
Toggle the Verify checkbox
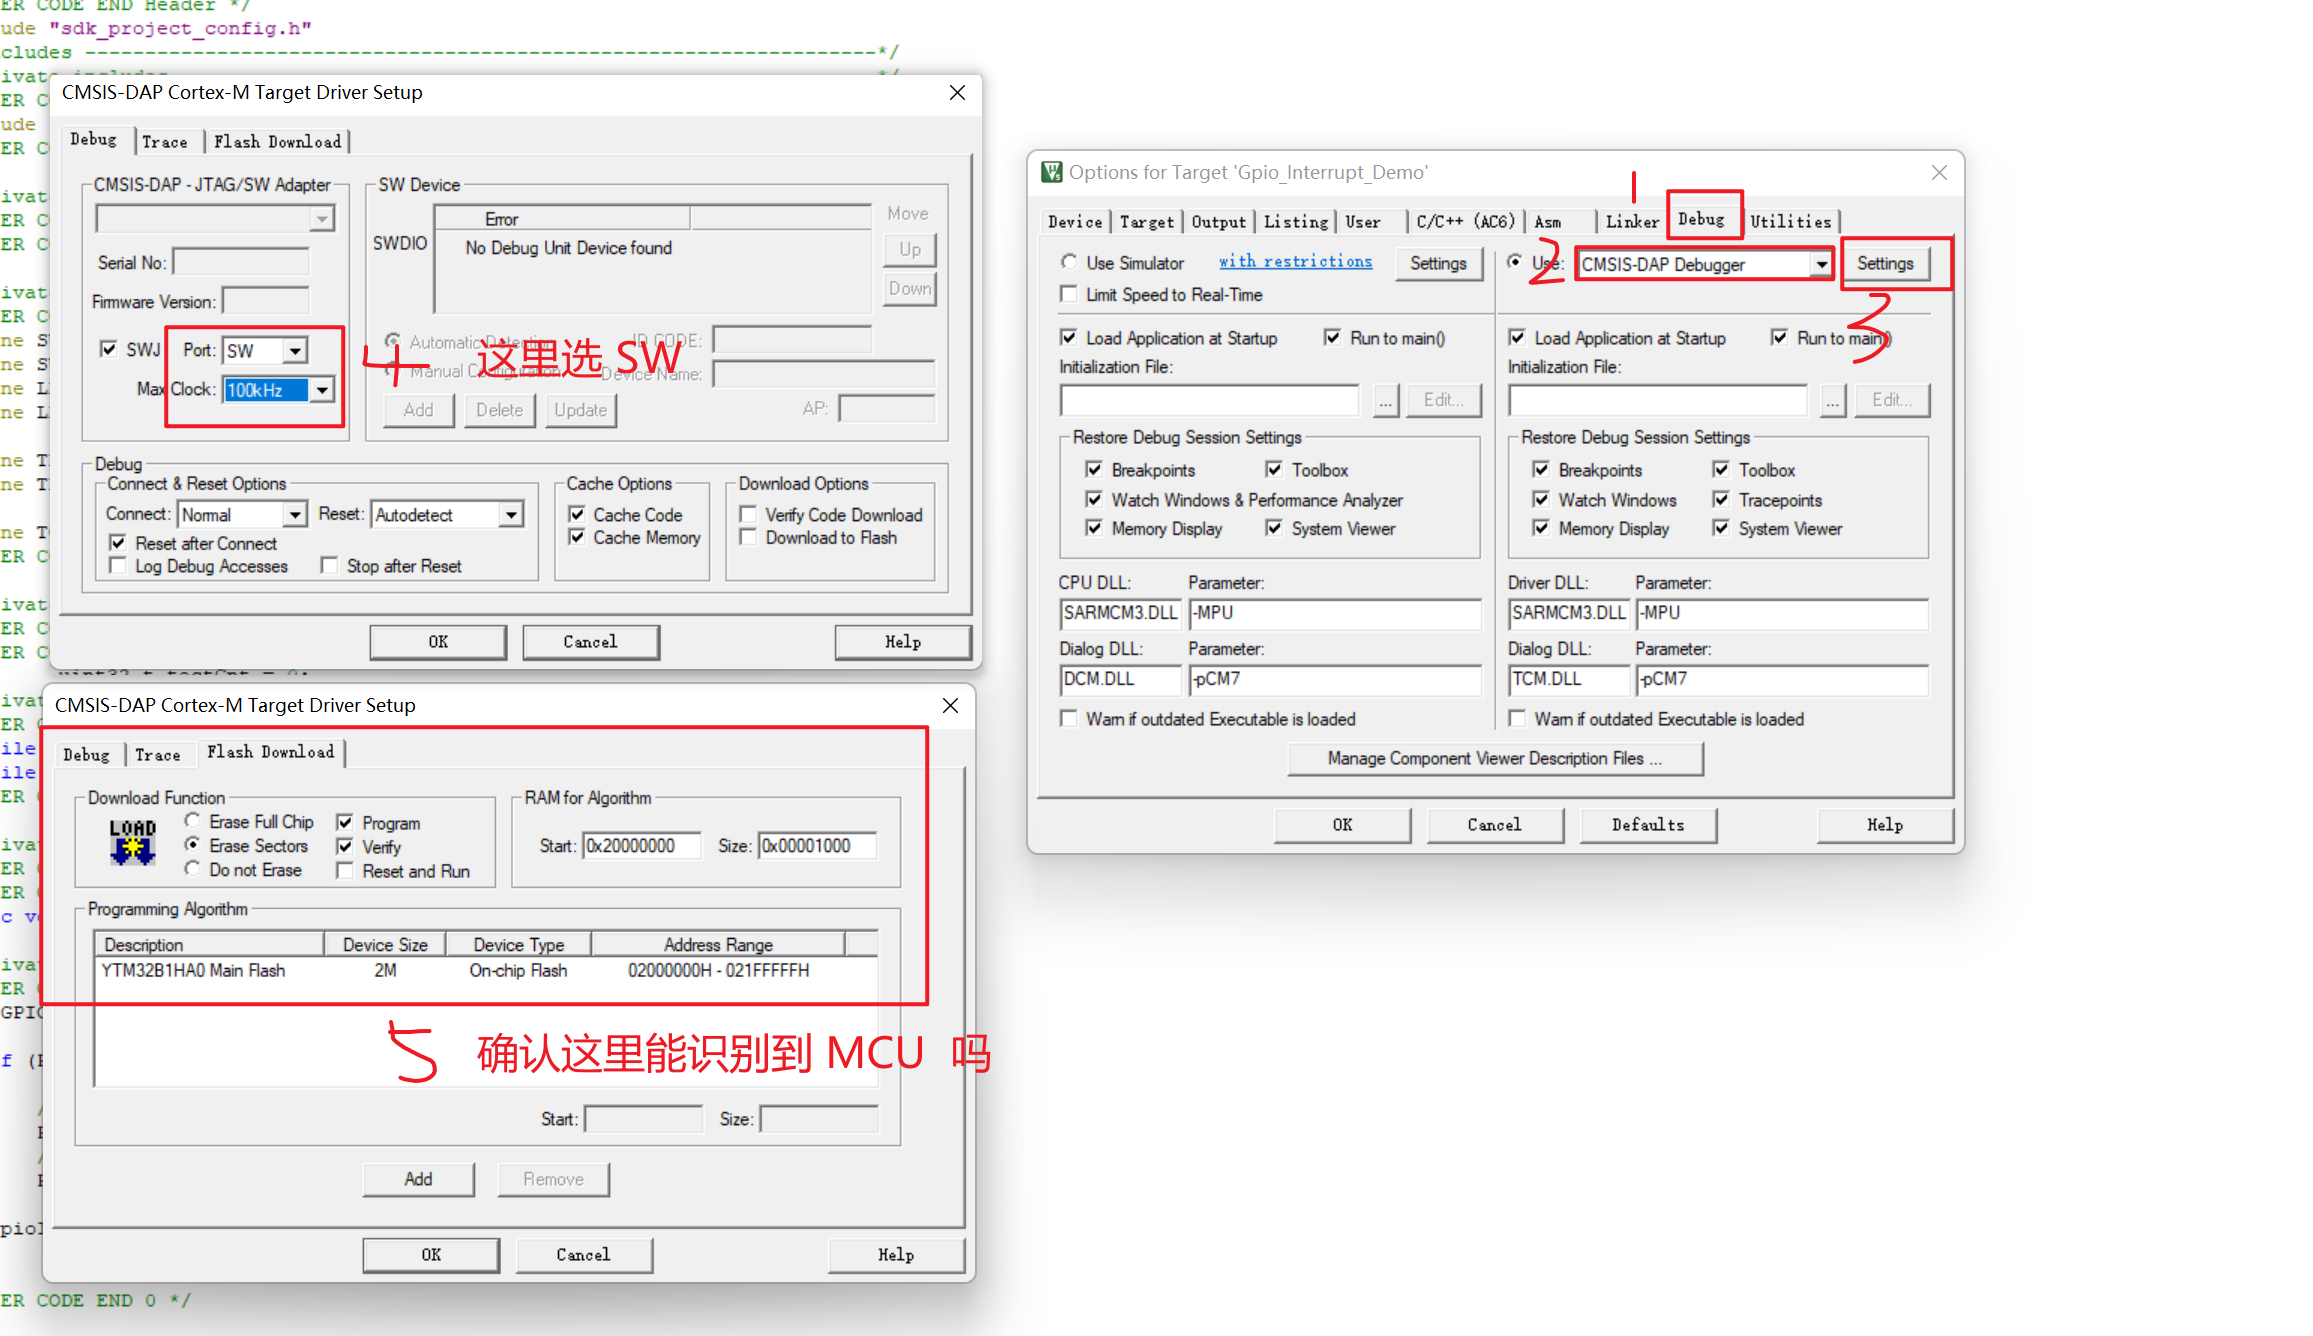345,846
